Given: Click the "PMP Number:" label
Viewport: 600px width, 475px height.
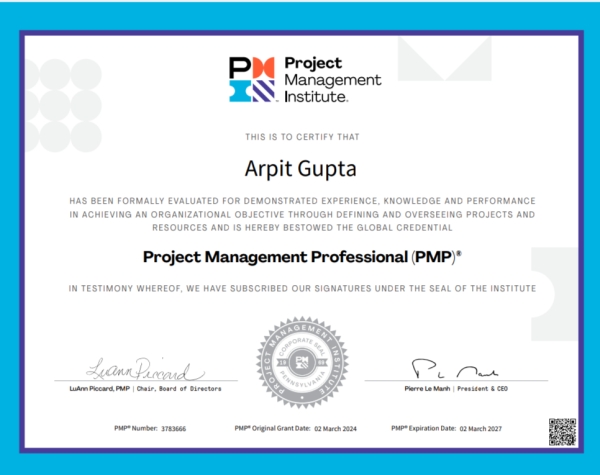Looking at the screenshot, I should point(136,428).
